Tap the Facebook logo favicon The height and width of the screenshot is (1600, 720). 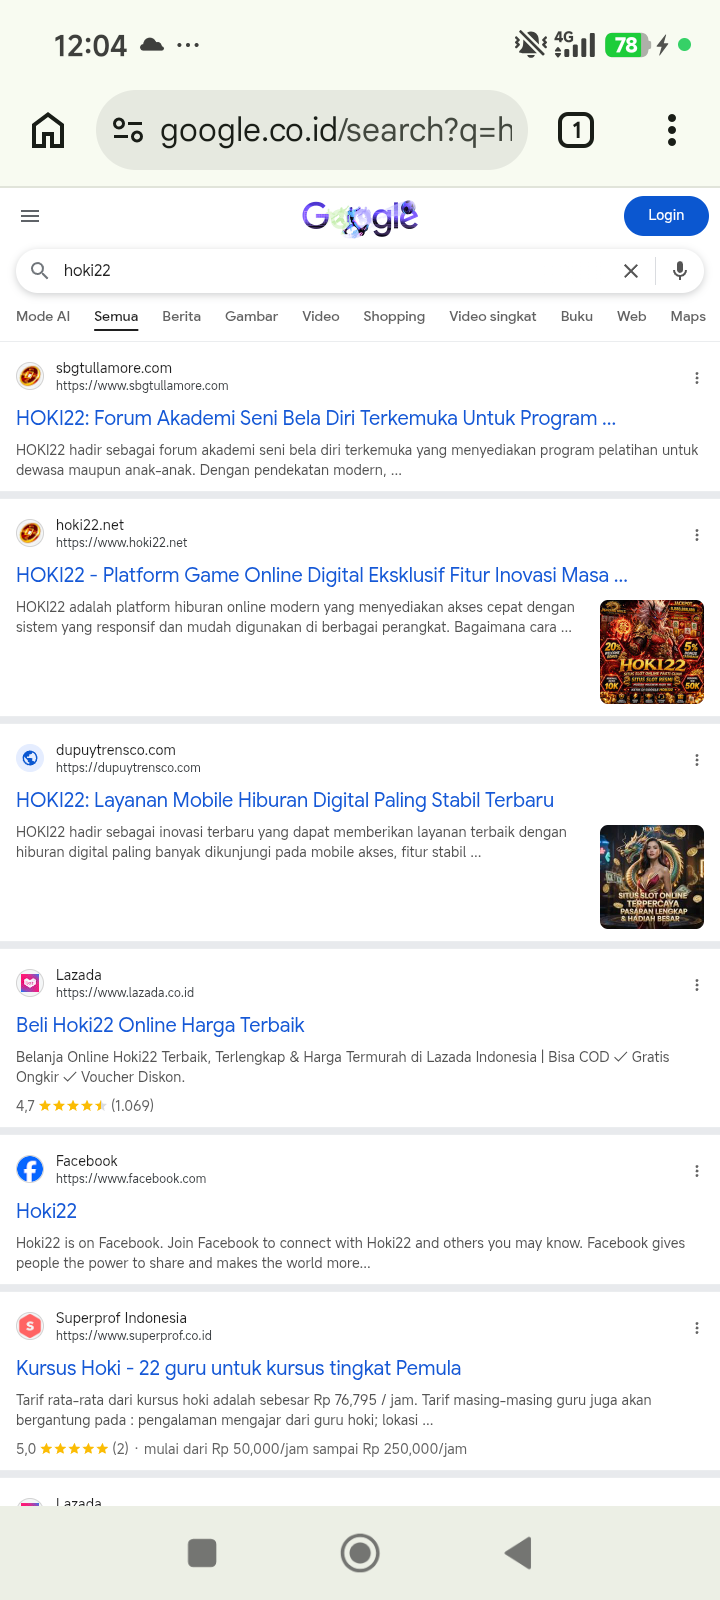(x=30, y=1169)
